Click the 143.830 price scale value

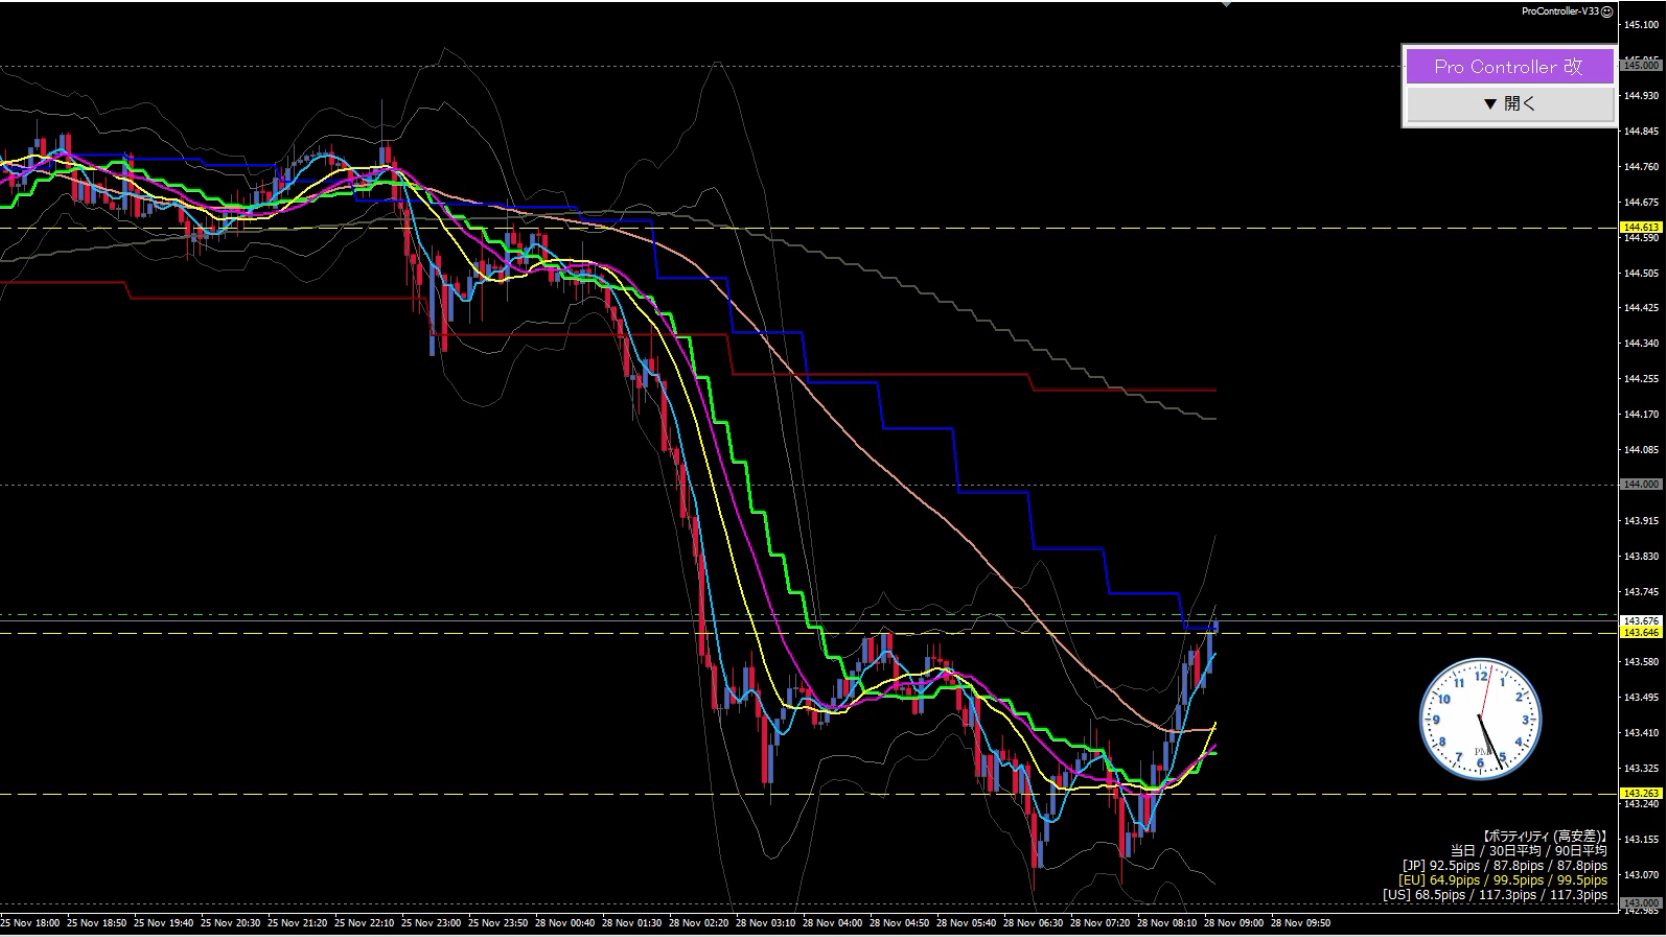(x=1641, y=556)
